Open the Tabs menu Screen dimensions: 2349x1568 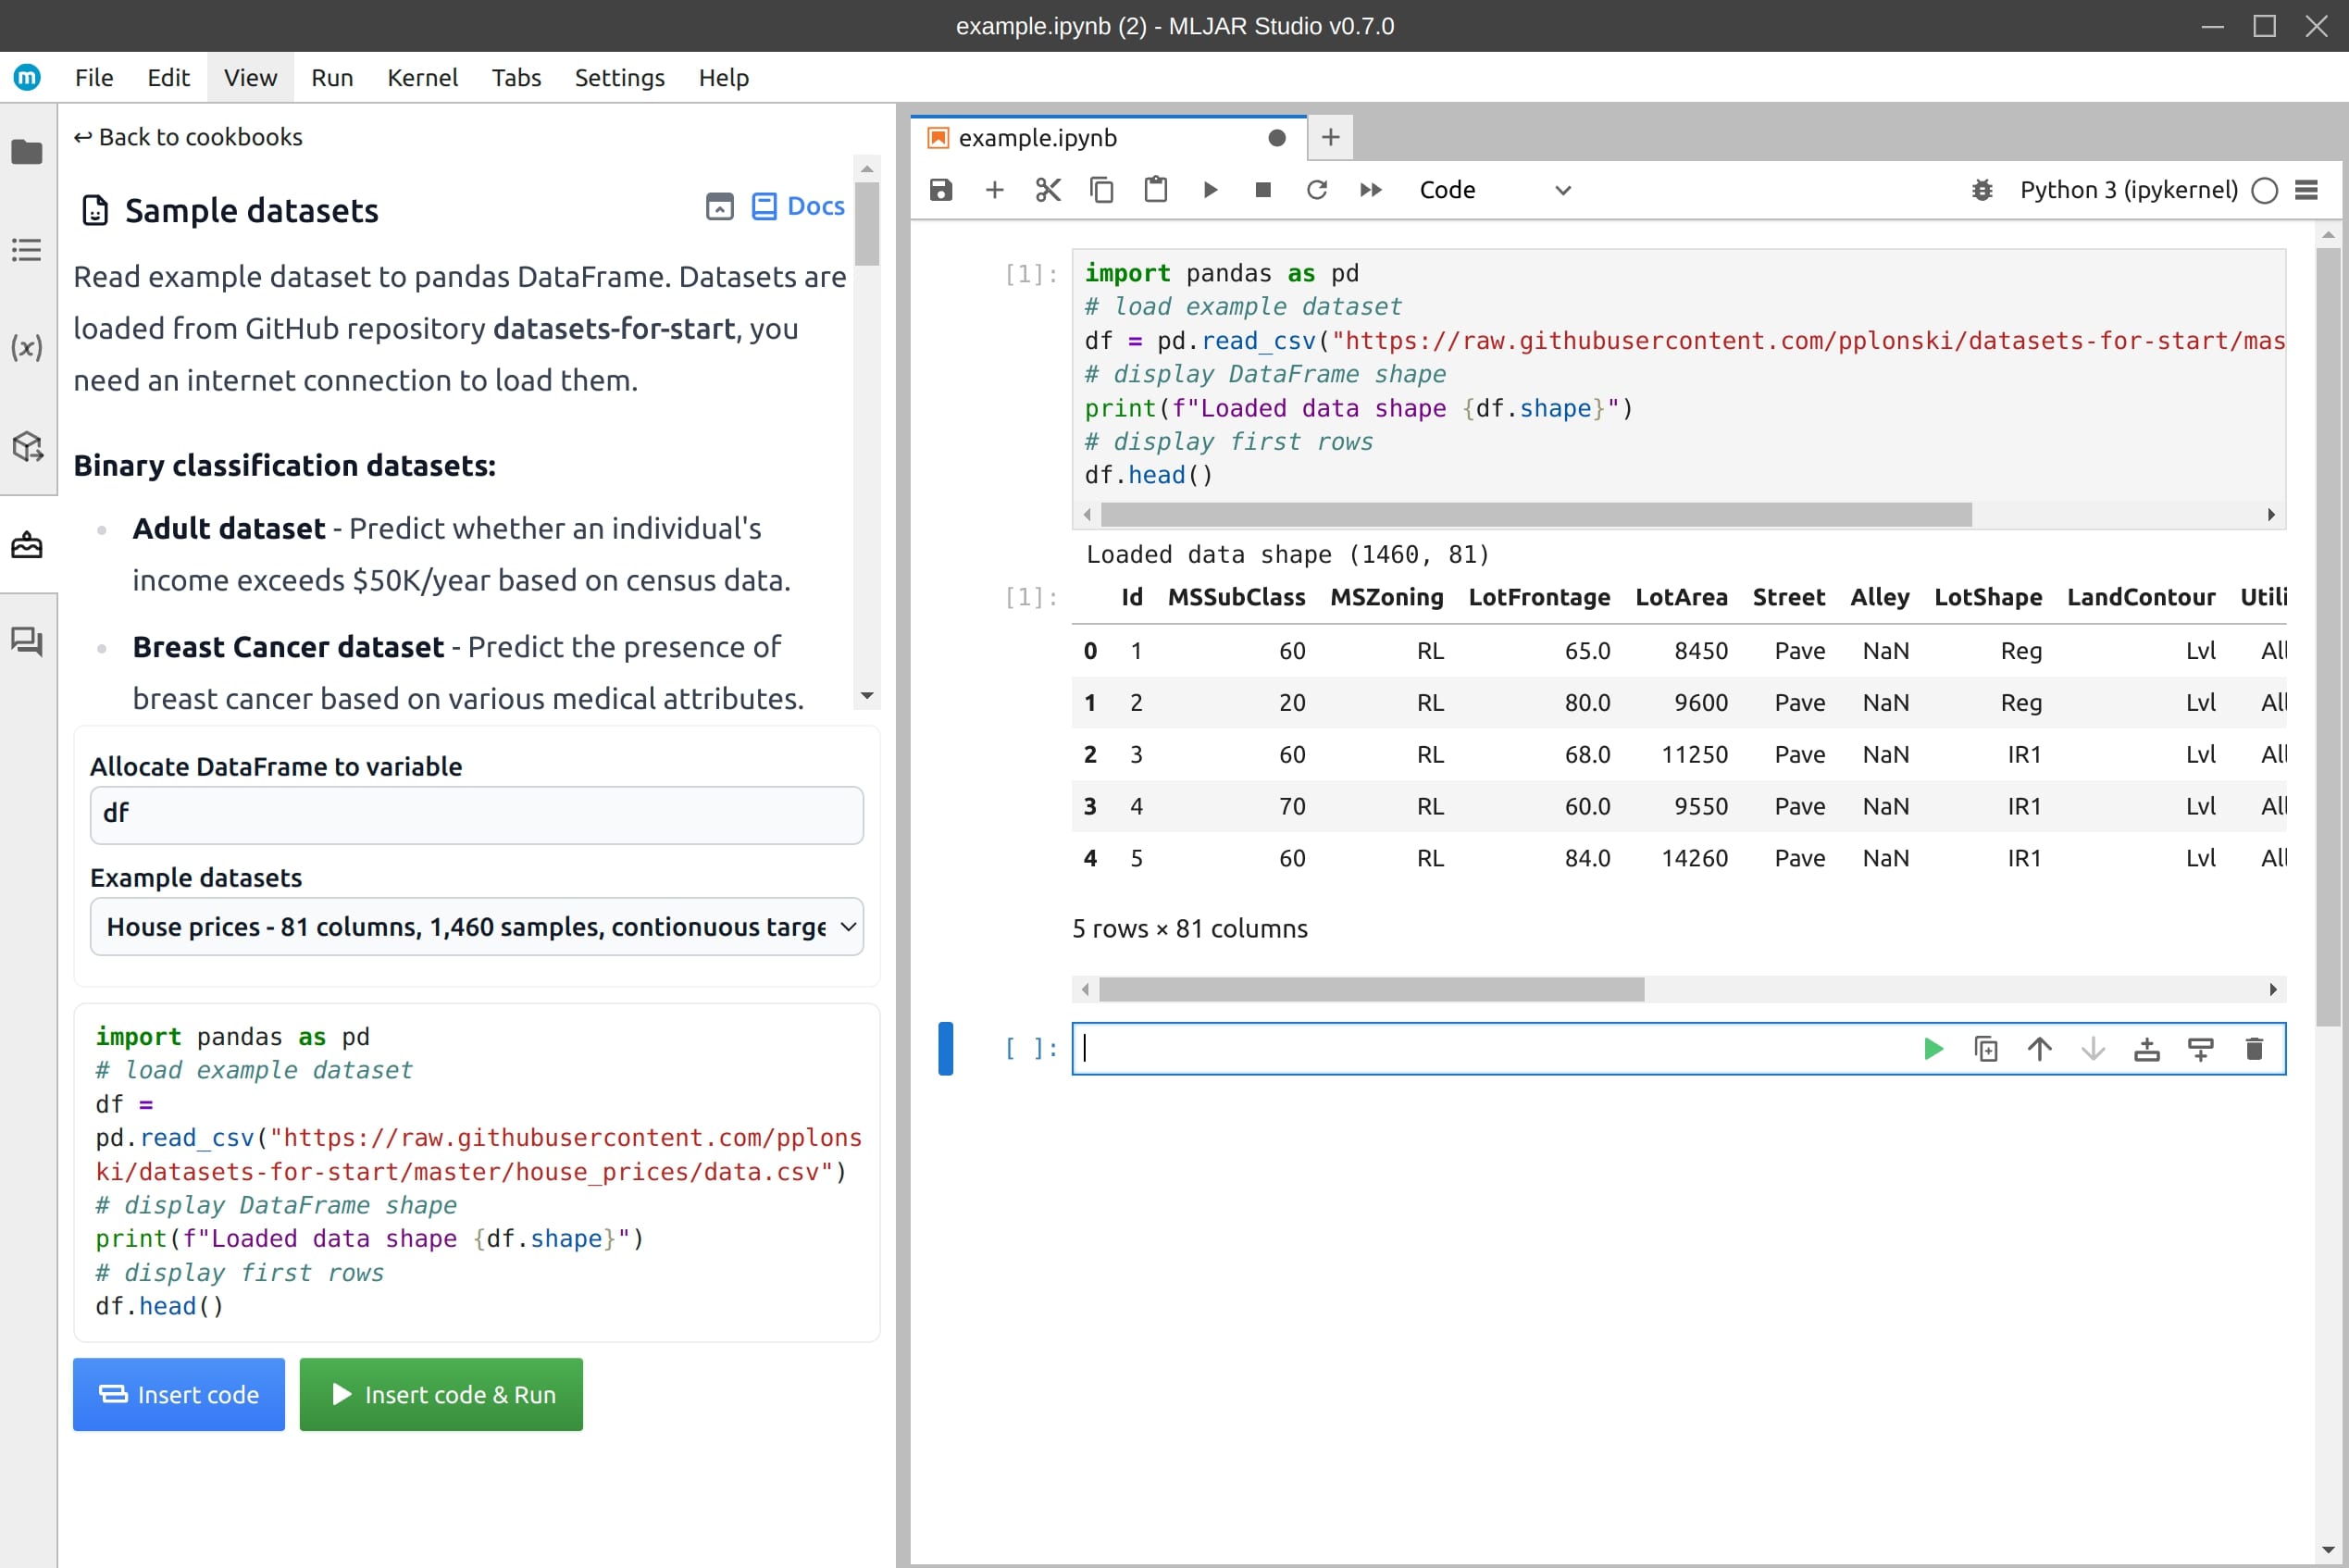[x=516, y=77]
